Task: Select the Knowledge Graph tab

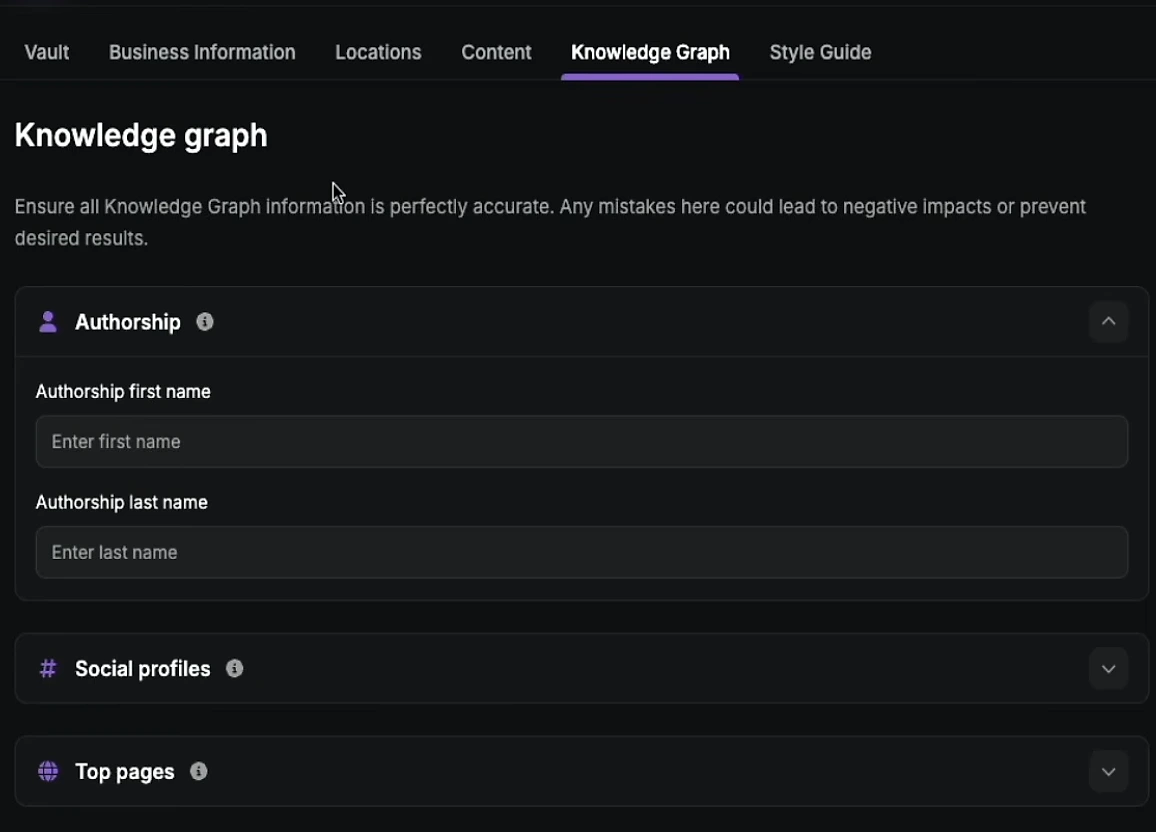Action: coord(650,52)
